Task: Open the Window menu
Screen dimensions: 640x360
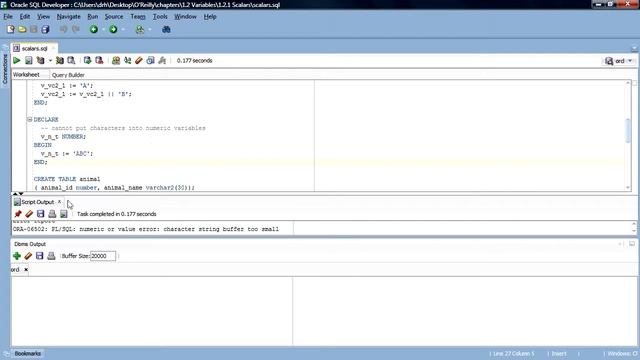Action: coord(185,17)
